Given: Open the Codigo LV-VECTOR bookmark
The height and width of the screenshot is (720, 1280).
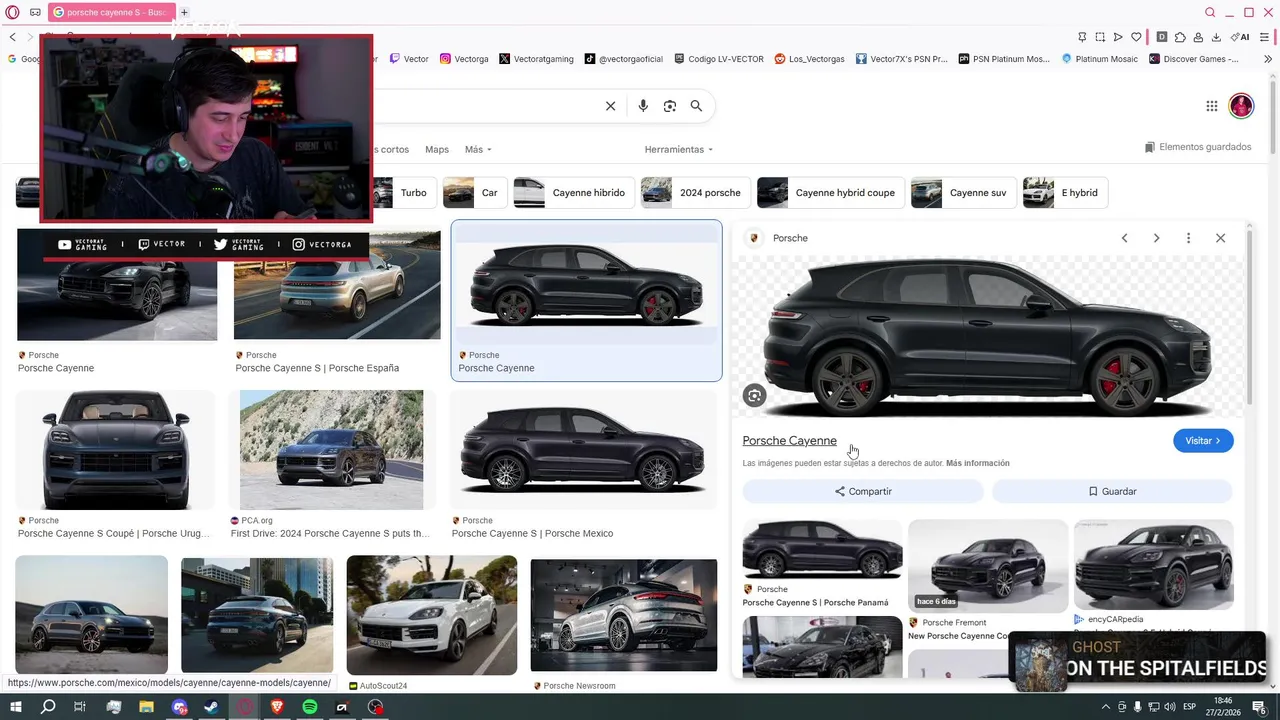Looking at the screenshot, I should [719, 59].
